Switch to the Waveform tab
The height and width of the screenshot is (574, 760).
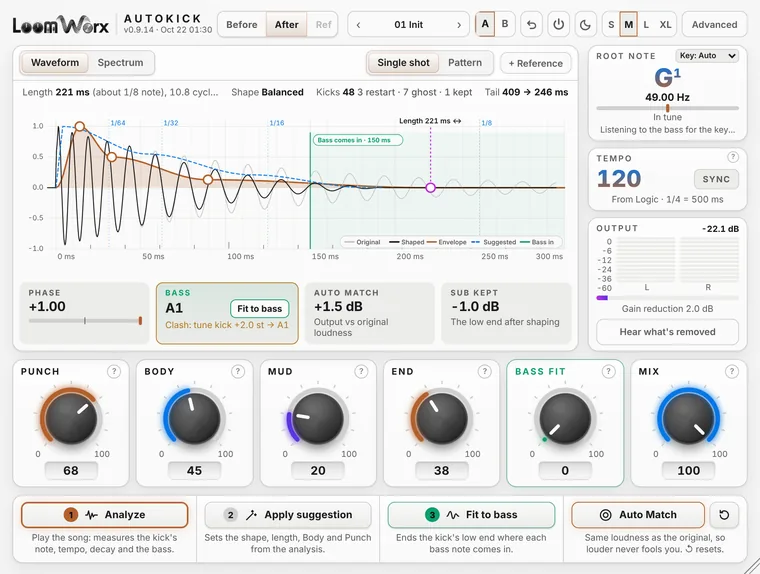(x=55, y=63)
